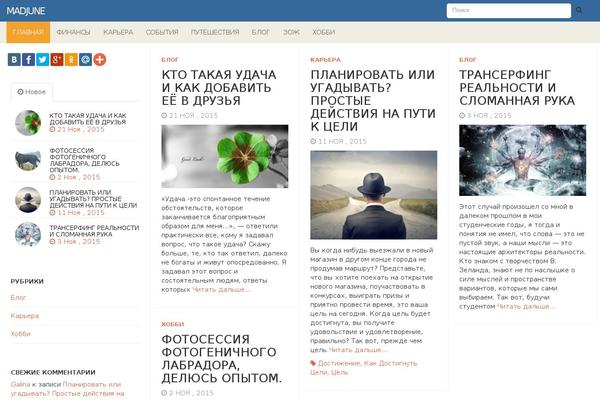Click the СВЕЖИЕ КОММЕНТАРИИ sidebar heading
Screen dimensions: 600x400
point(53,372)
